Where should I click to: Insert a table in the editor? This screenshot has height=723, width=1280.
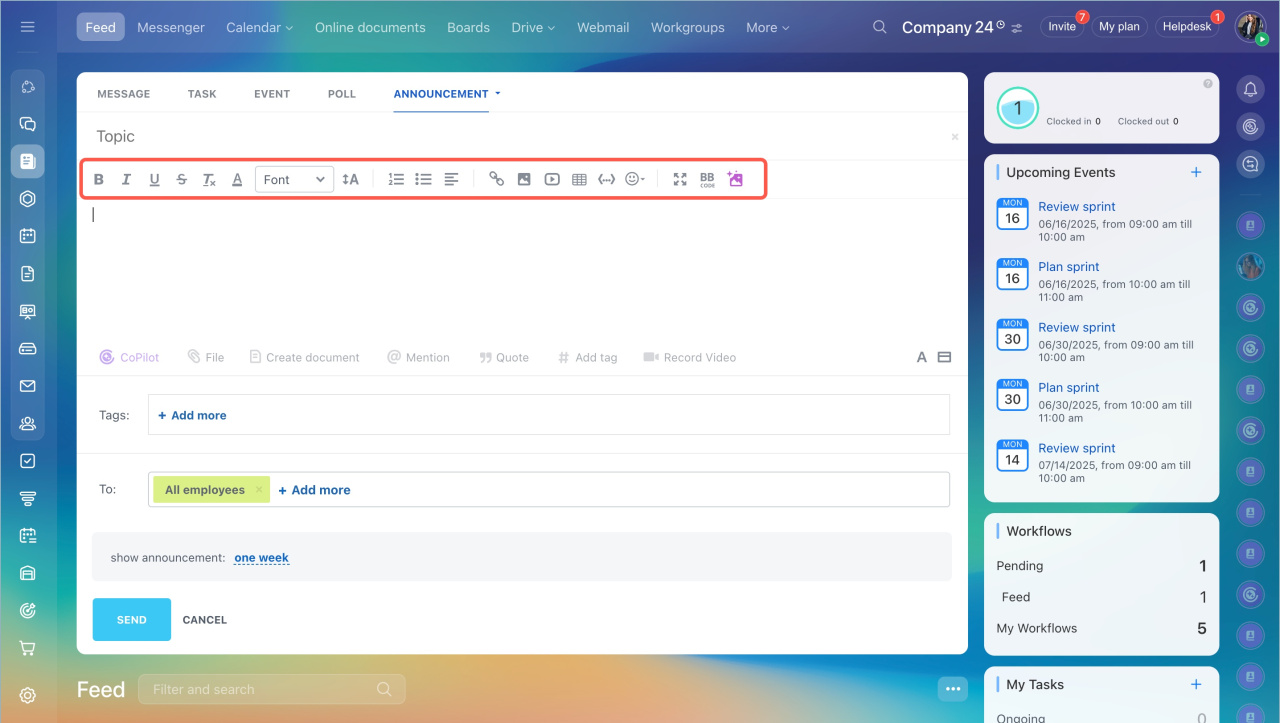(579, 180)
